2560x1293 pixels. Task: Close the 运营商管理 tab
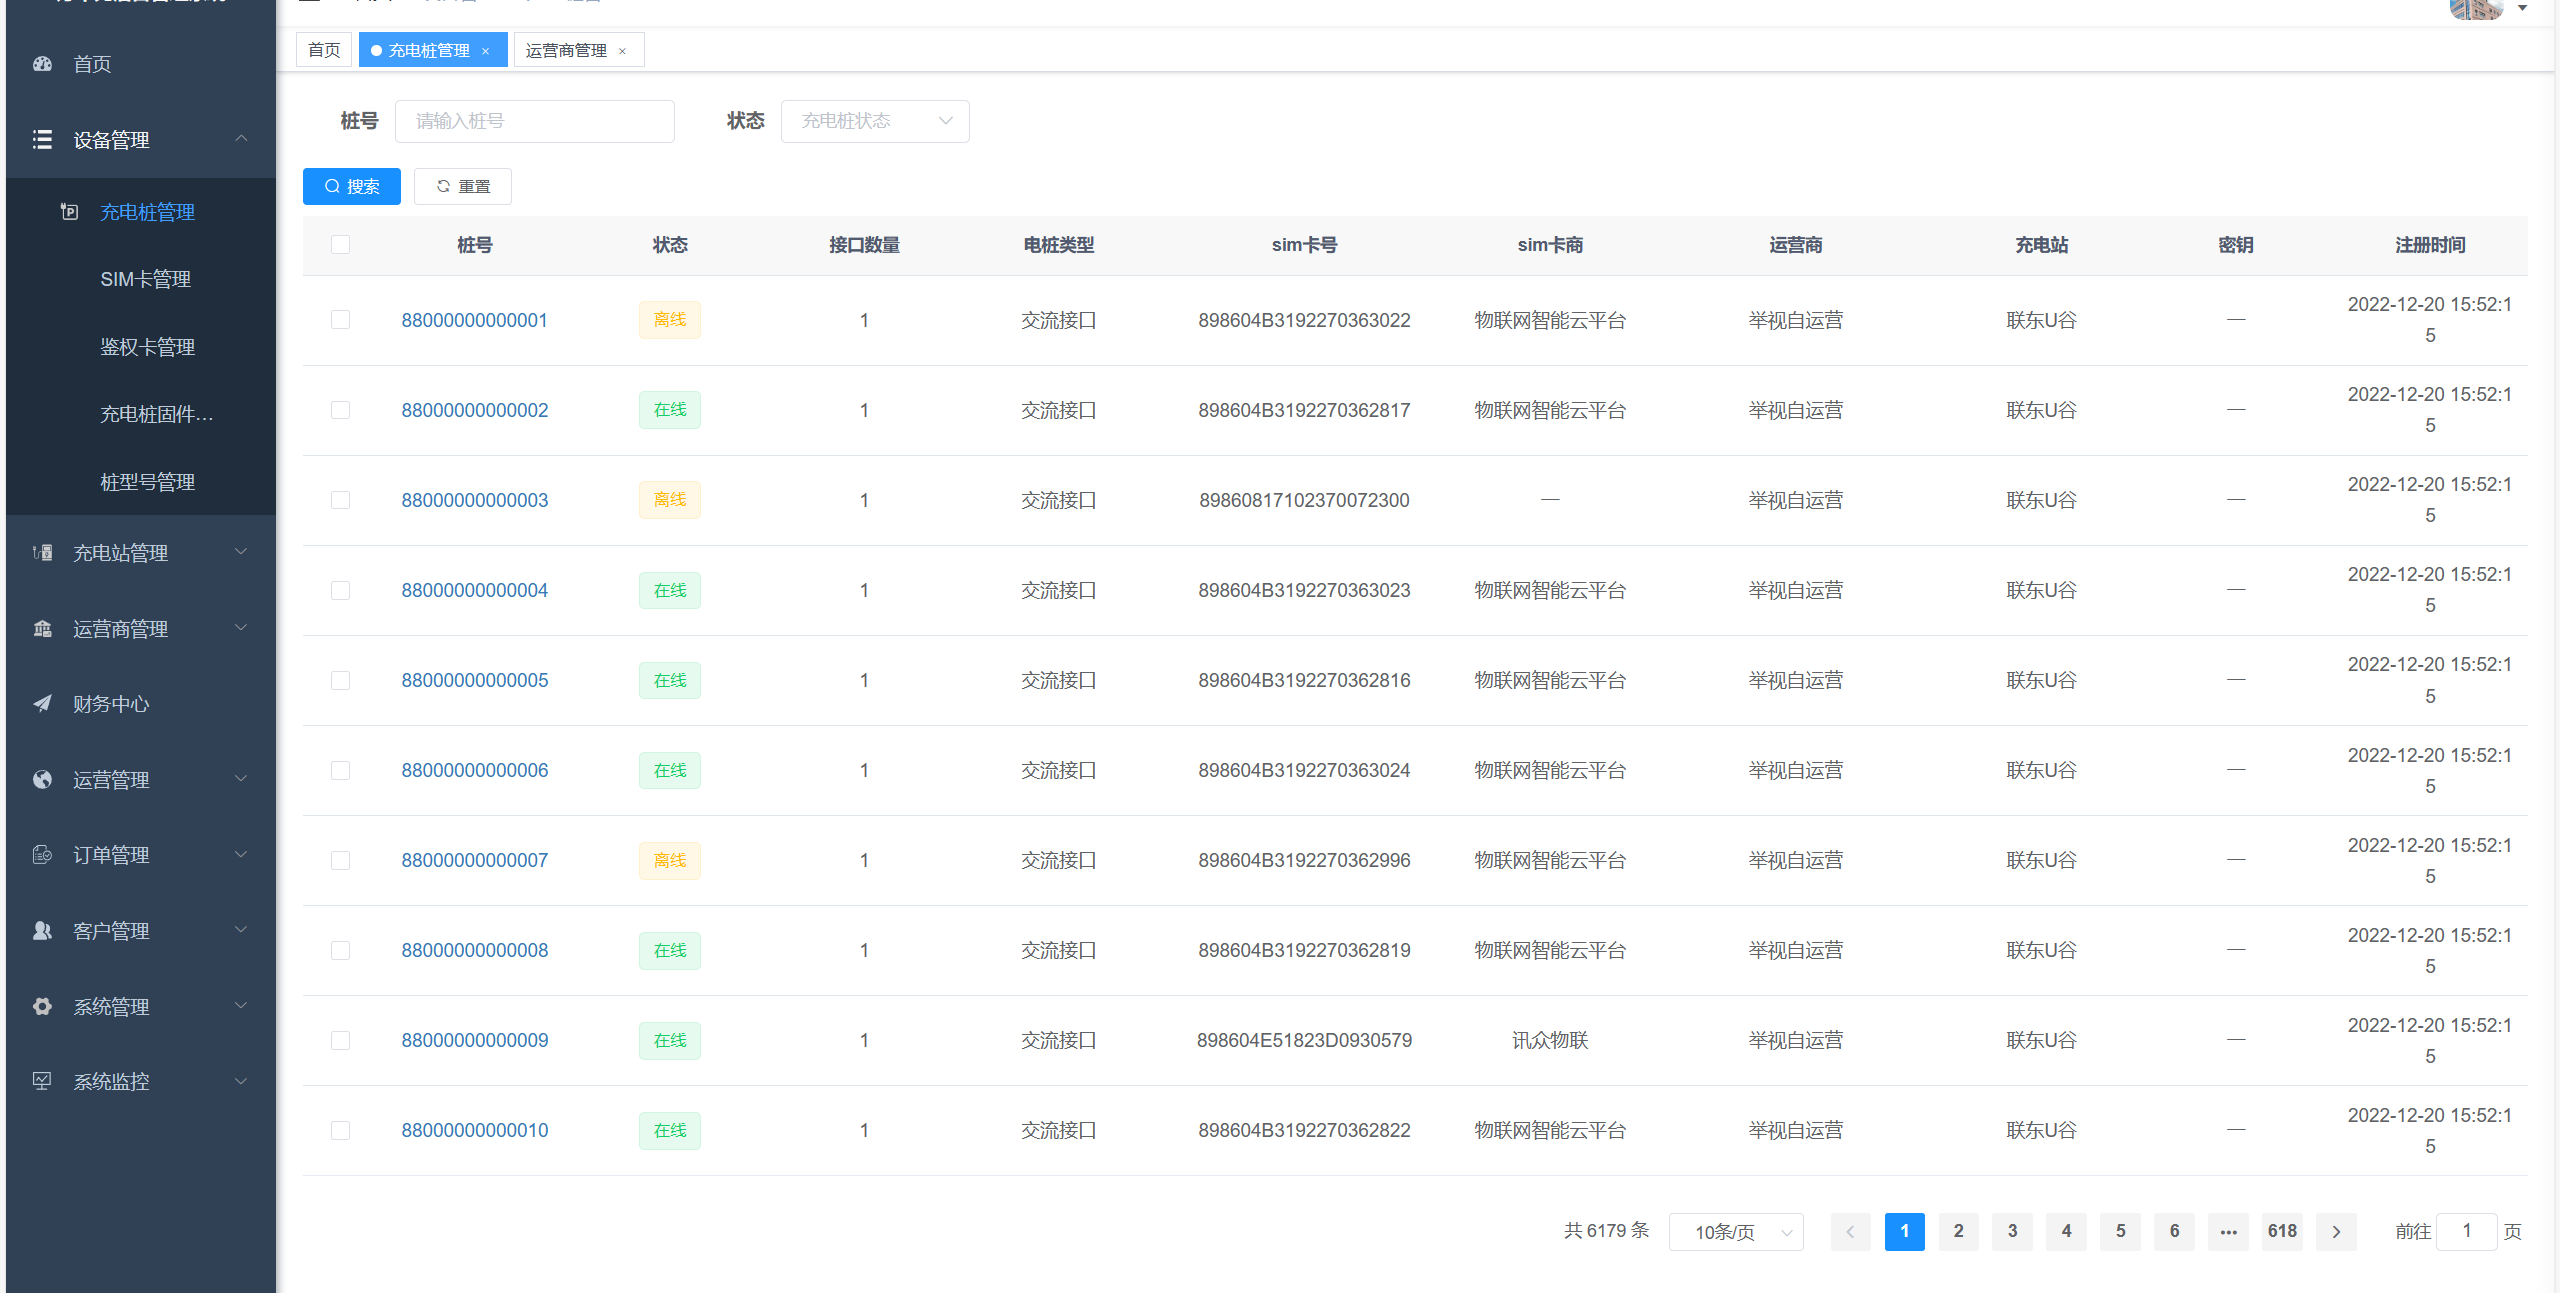[622, 51]
